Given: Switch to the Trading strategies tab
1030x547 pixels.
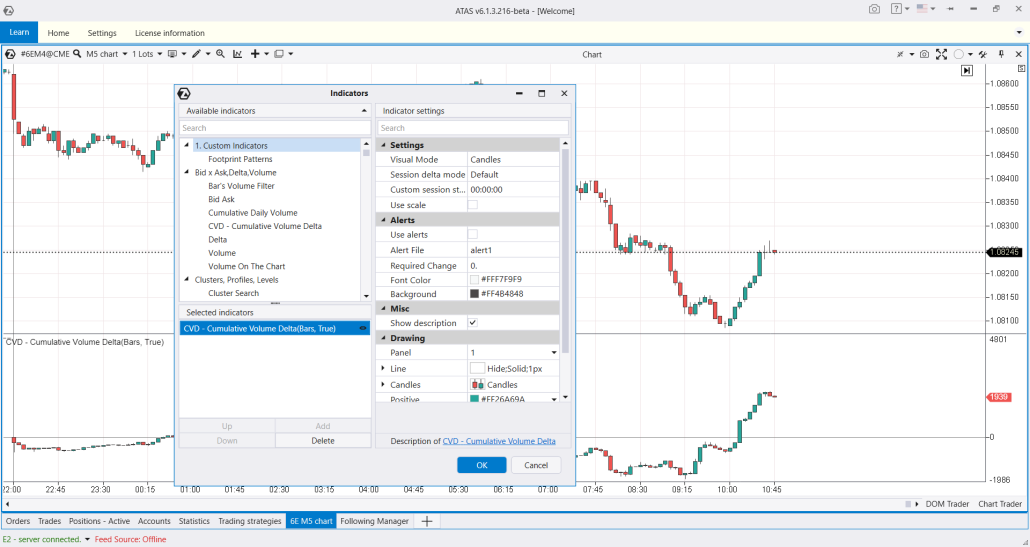Looking at the screenshot, I should [x=250, y=521].
